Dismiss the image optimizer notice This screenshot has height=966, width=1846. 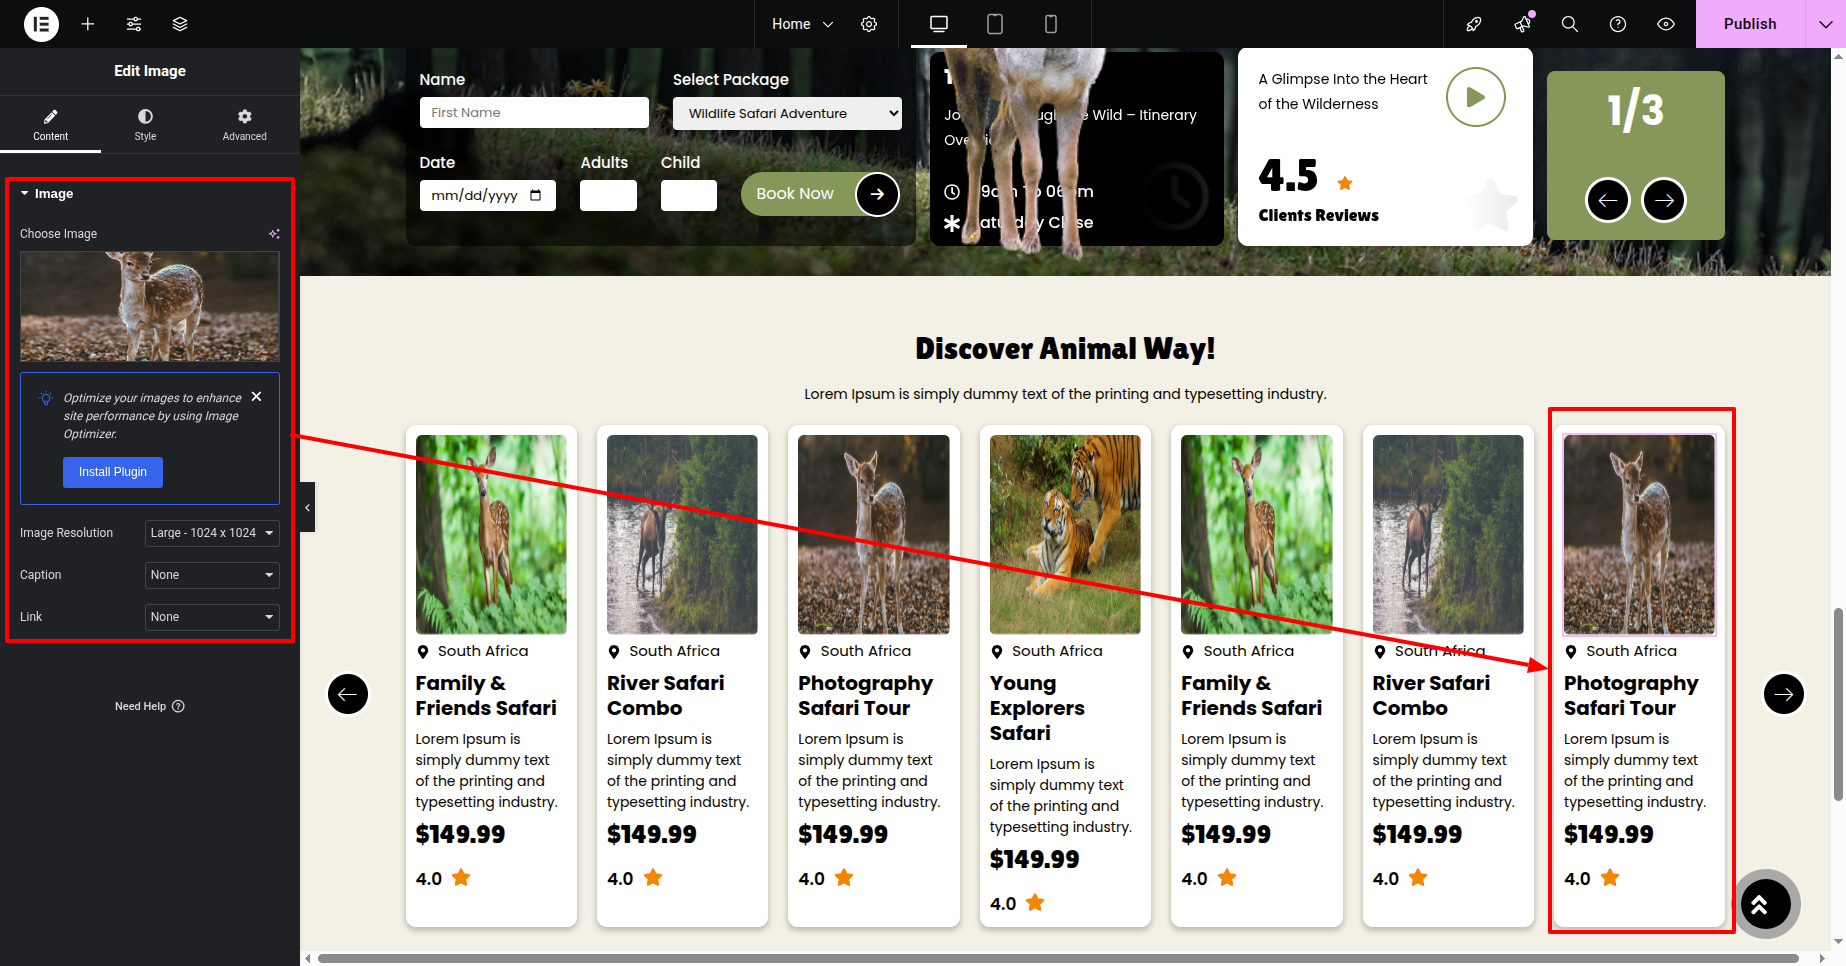pyautogui.click(x=257, y=397)
